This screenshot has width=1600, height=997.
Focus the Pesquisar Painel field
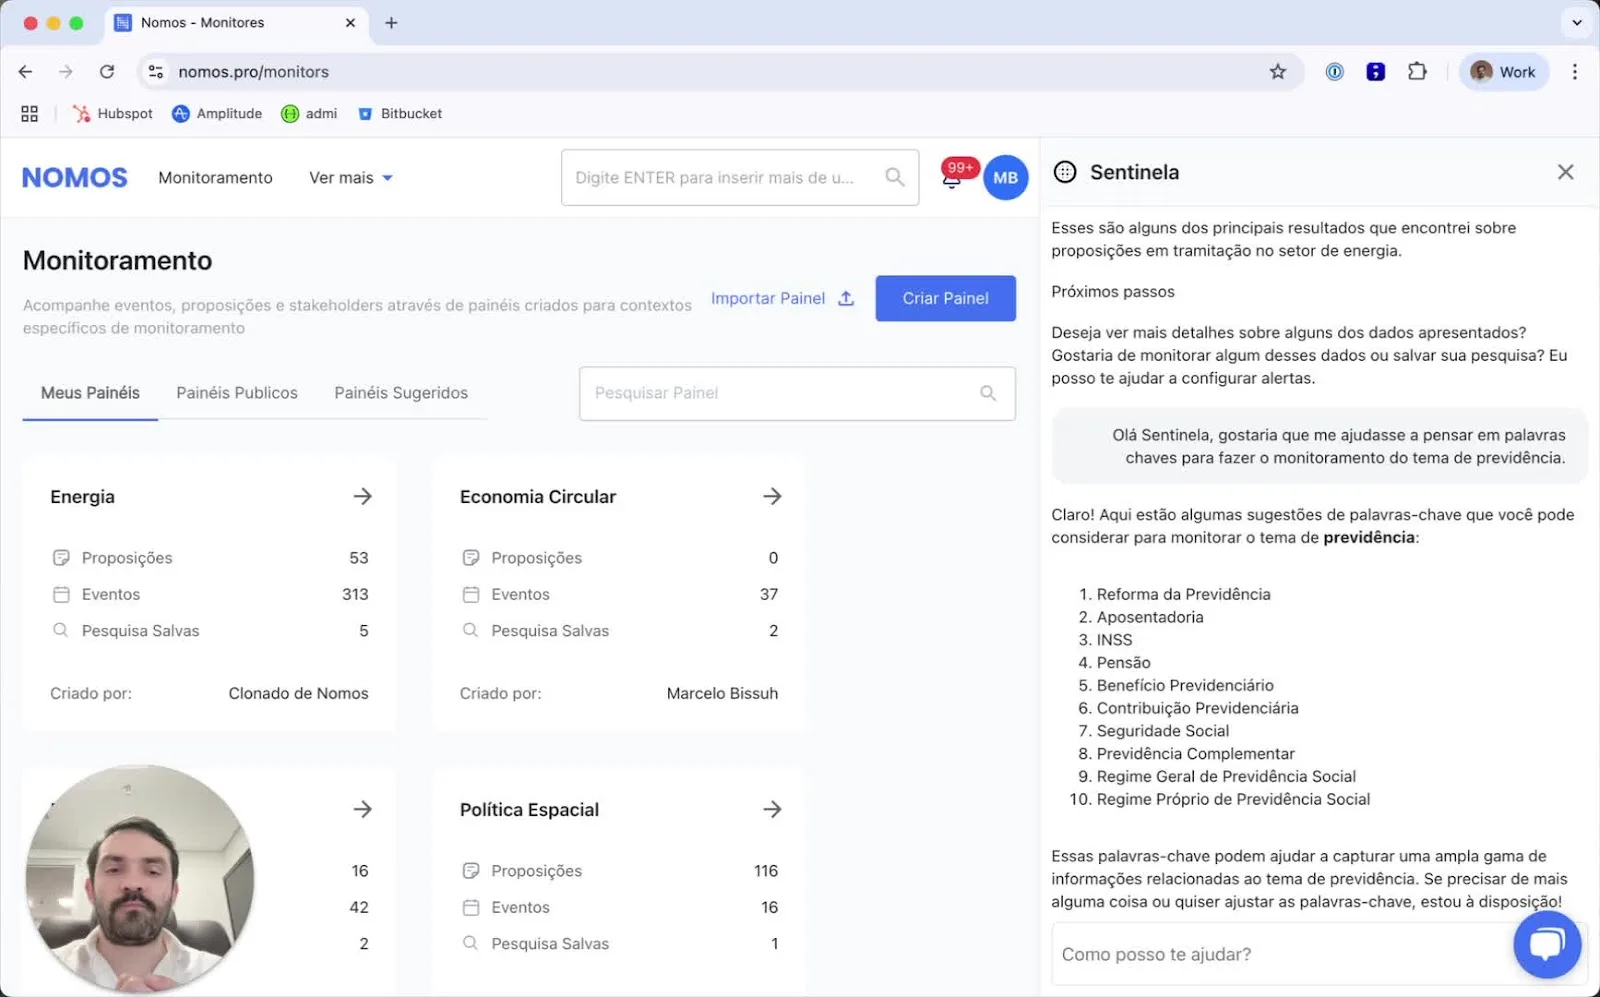coord(797,393)
